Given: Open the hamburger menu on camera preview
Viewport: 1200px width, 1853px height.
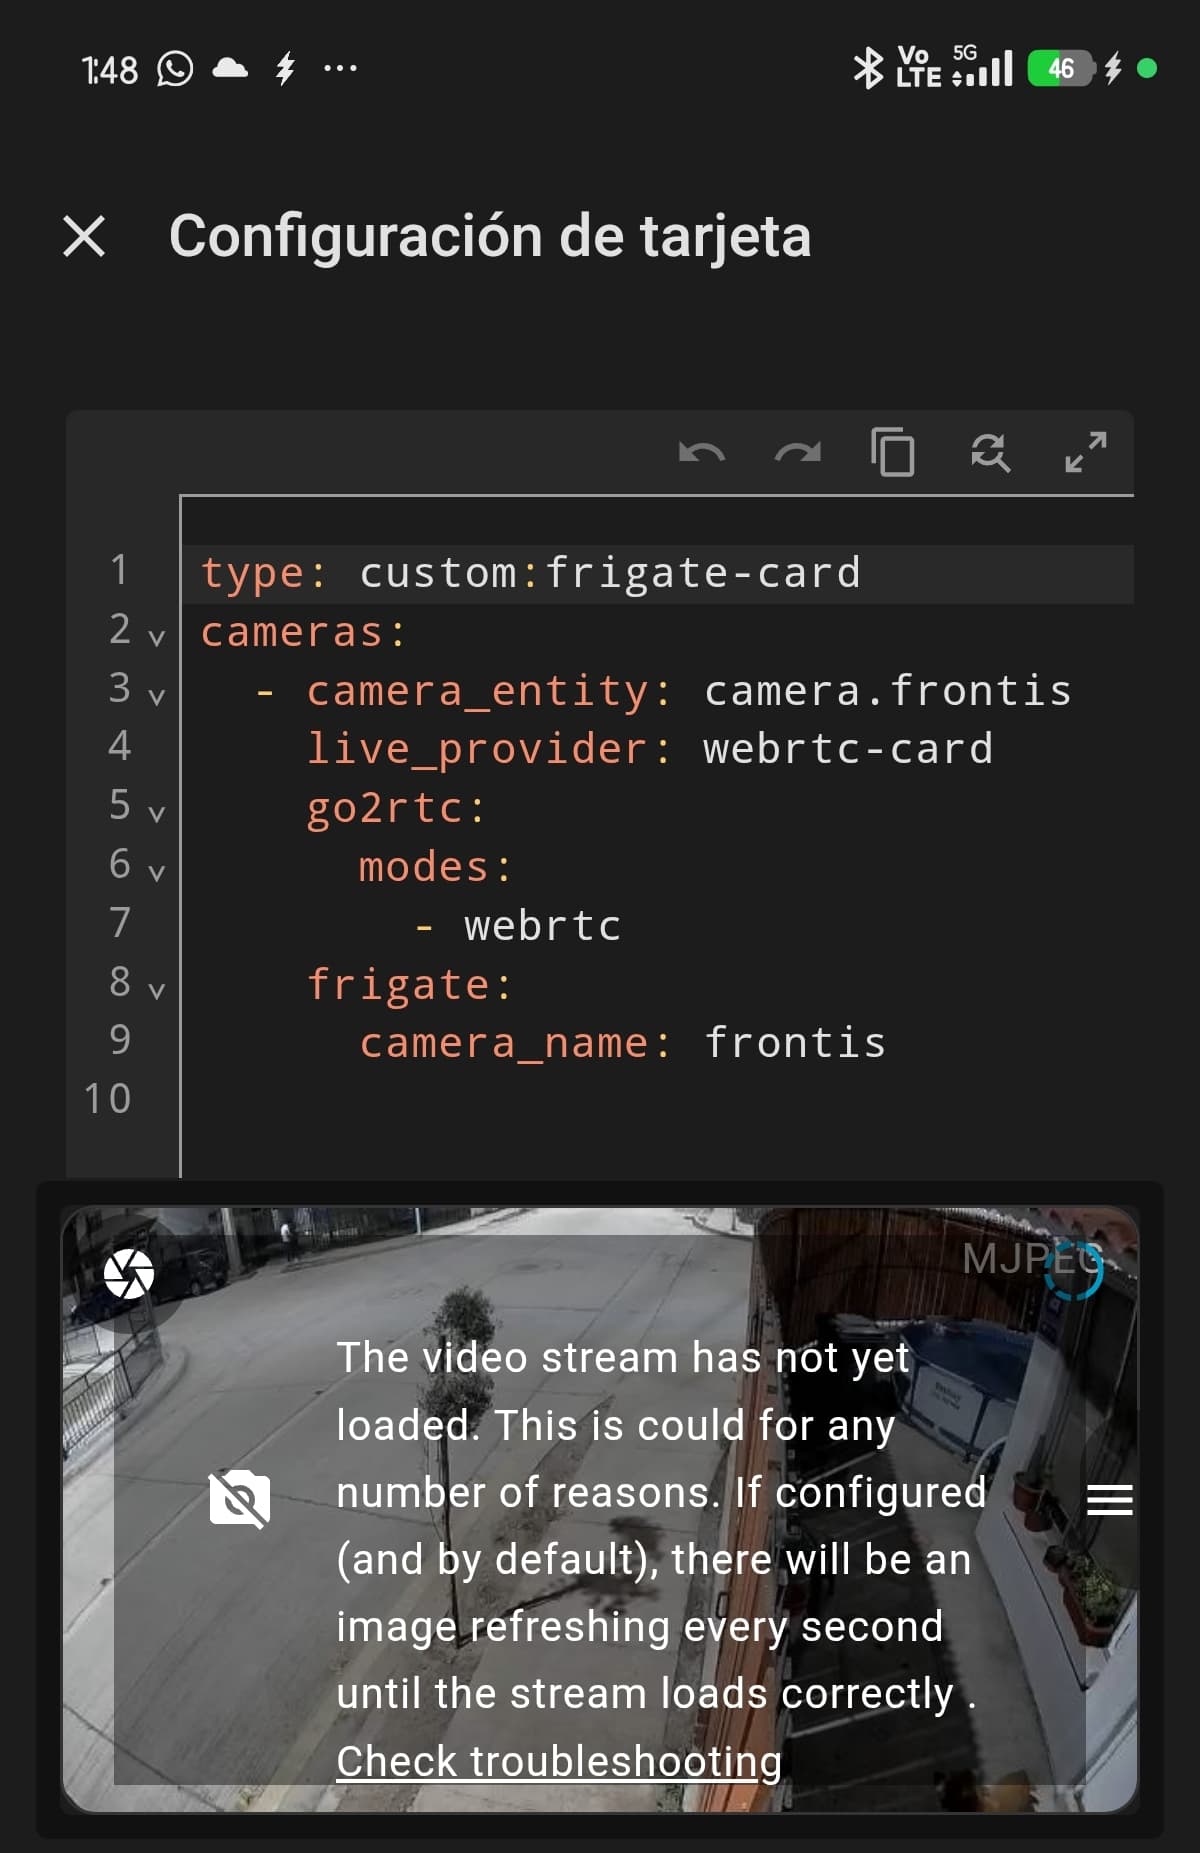Looking at the screenshot, I should [x=1110, y=1499].
